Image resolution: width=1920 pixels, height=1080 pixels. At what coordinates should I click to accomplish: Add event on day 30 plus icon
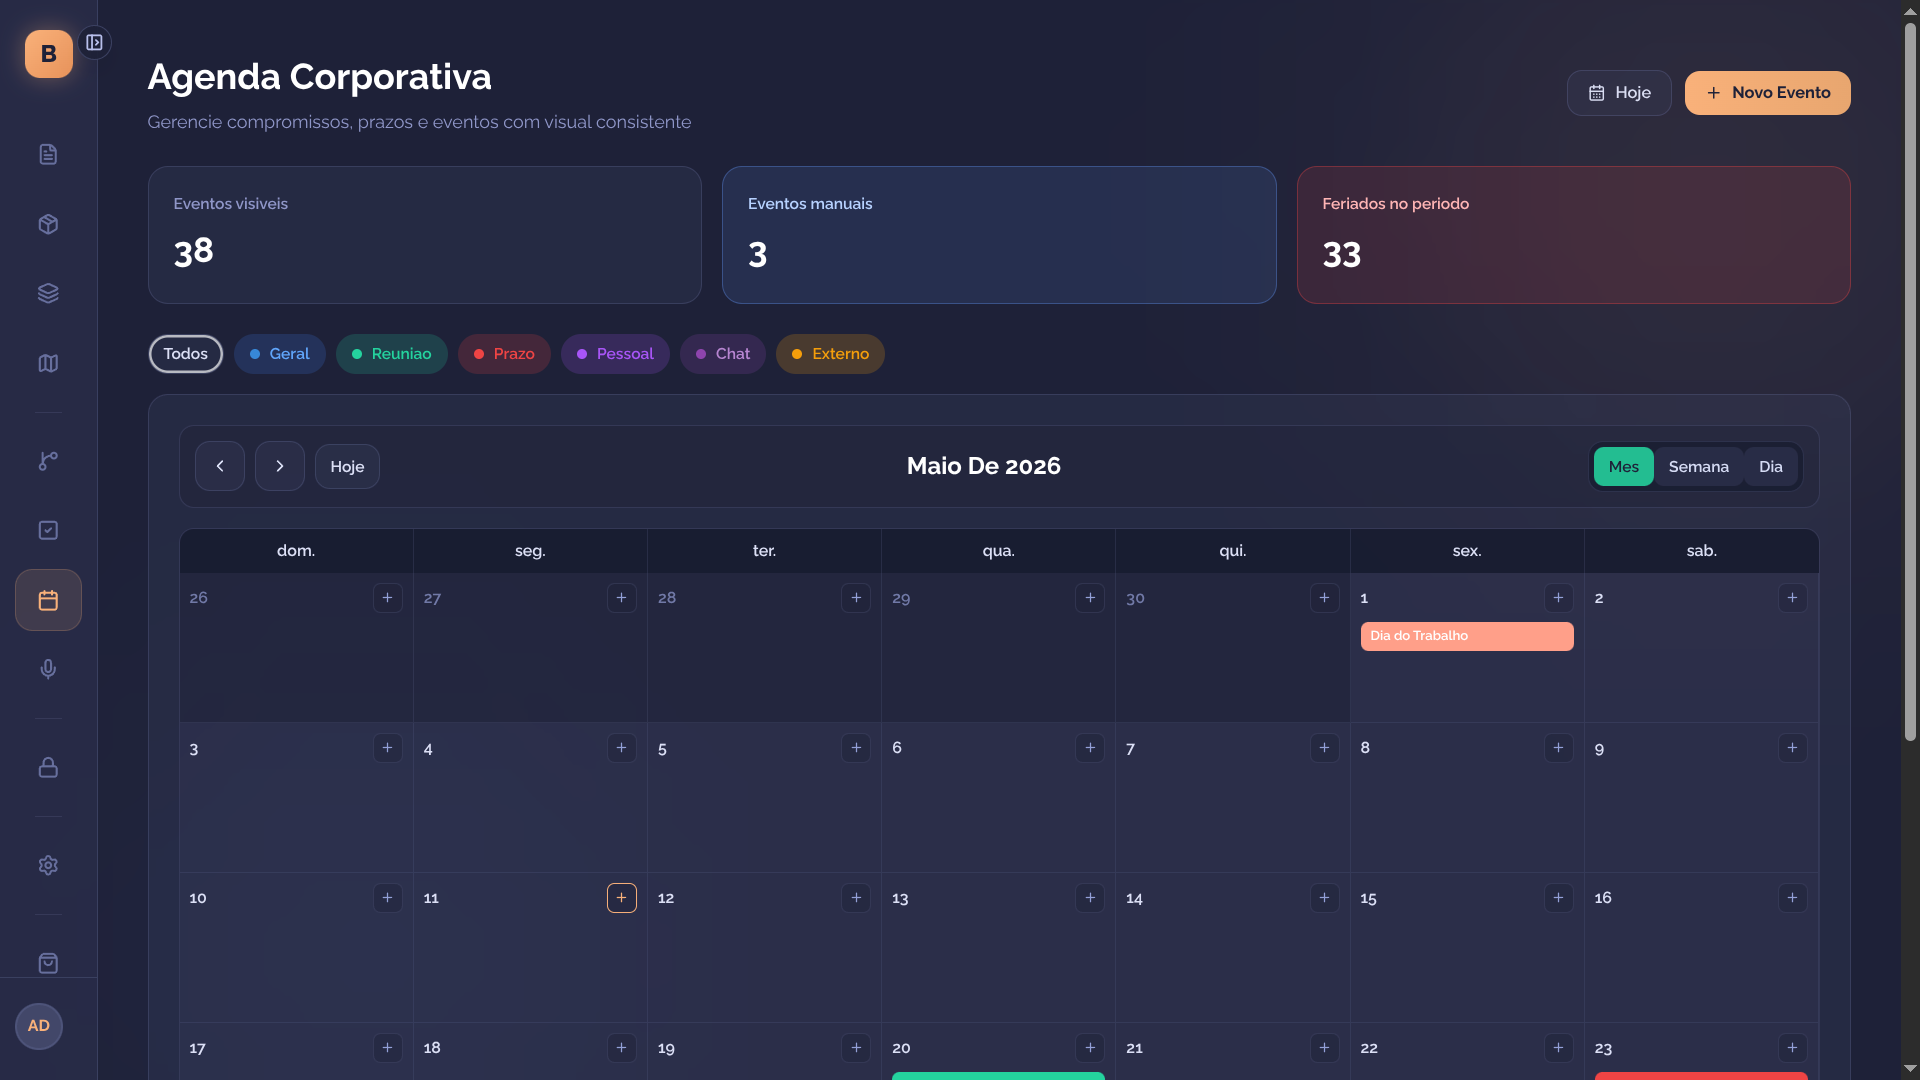pos(1324,598)
